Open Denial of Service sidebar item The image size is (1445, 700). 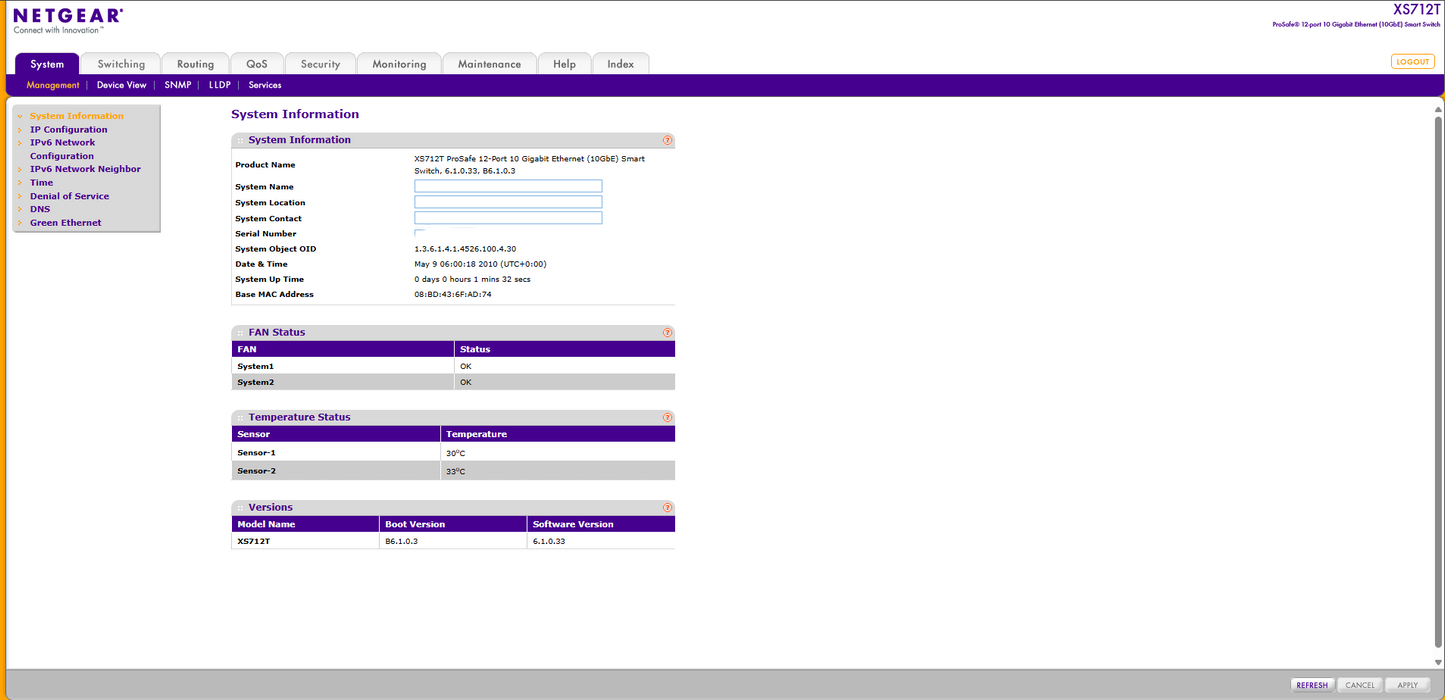[x=69, y=196]
